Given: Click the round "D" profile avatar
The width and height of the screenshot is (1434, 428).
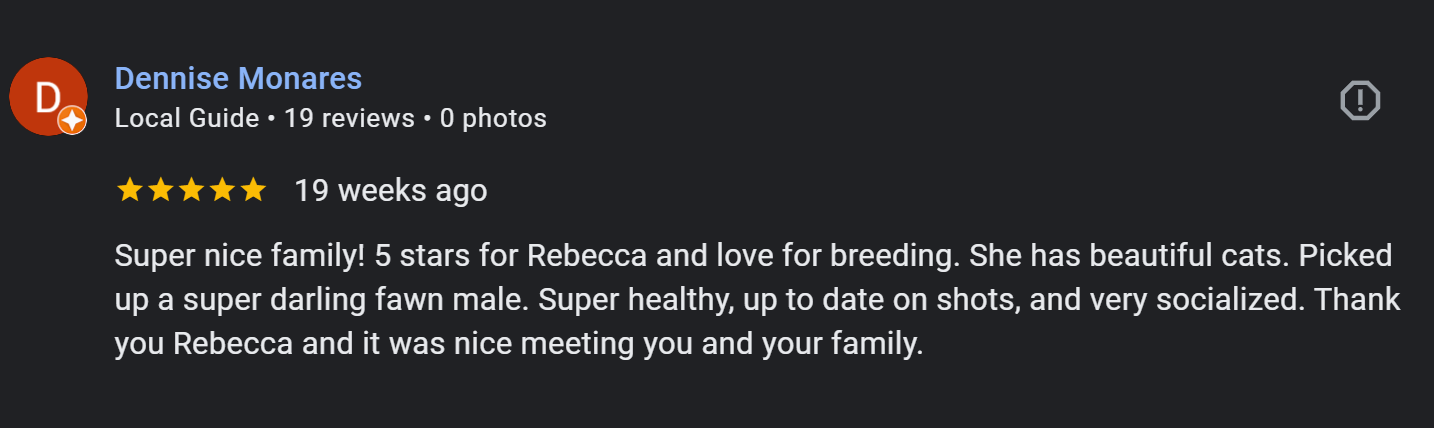Looking at the screenshot, I should 46,96.
